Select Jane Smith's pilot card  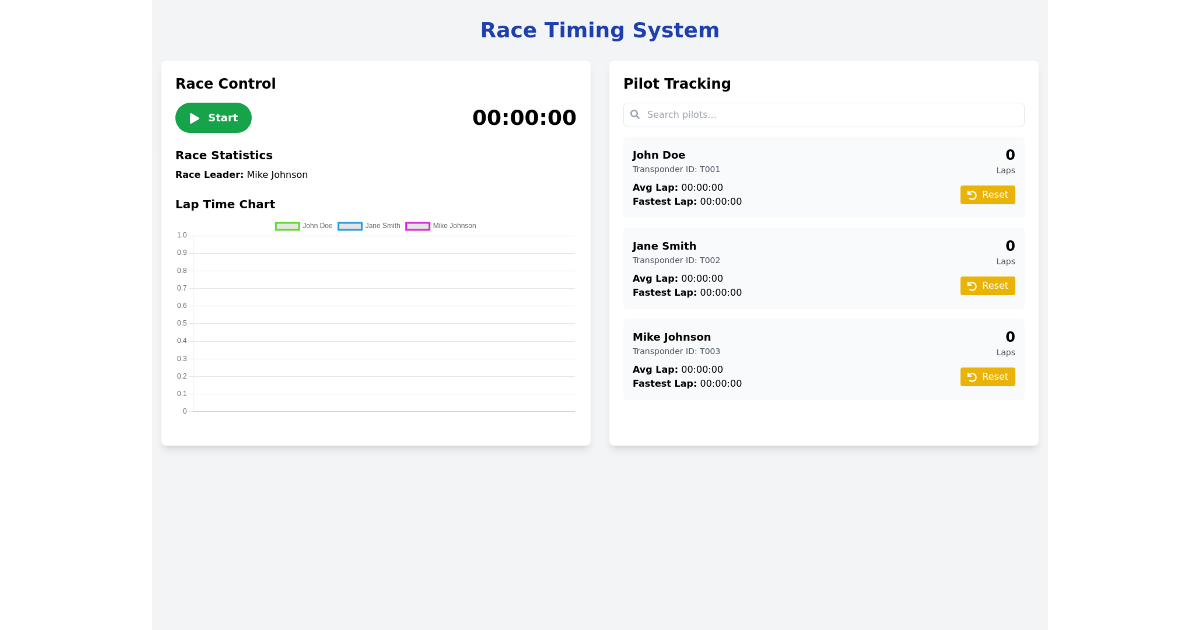pos(824,268)
